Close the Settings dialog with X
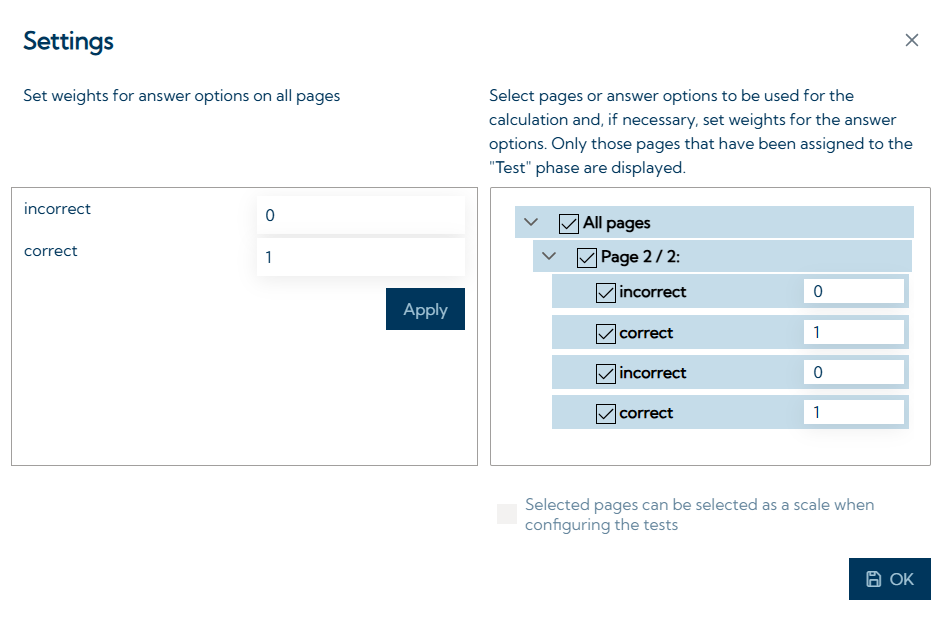Viewport: 952px width, 631px height. point(911,40)
